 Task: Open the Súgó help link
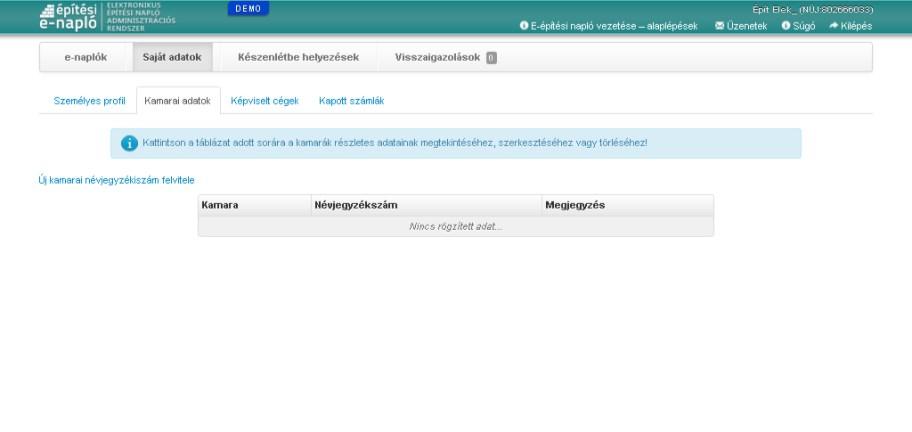pos(798,26)
